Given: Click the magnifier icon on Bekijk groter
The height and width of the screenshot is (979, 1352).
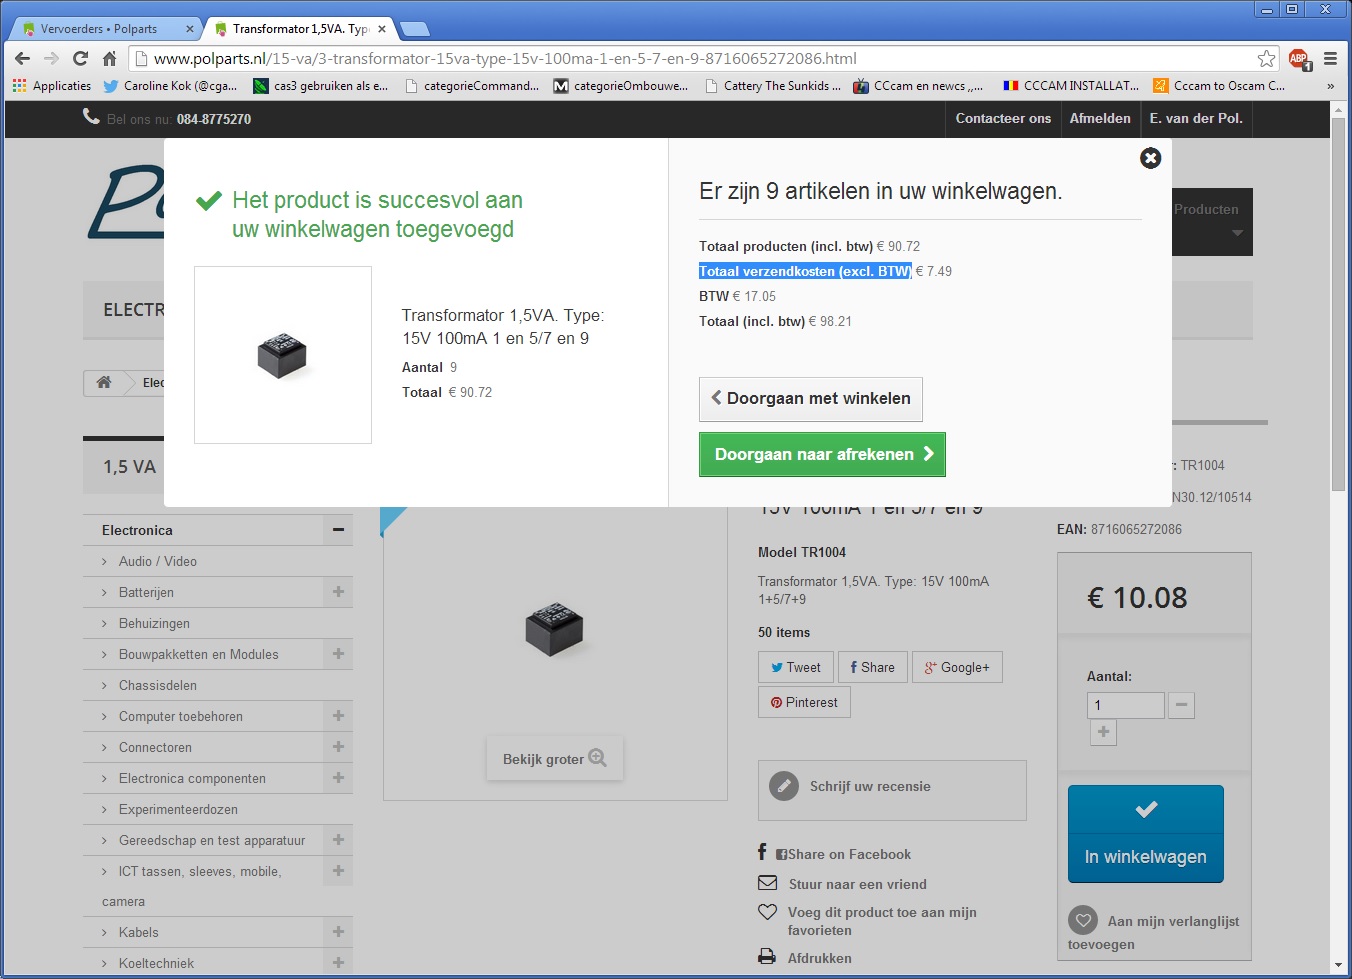Looking at the screenshot, I should click(x=598, y=758).
